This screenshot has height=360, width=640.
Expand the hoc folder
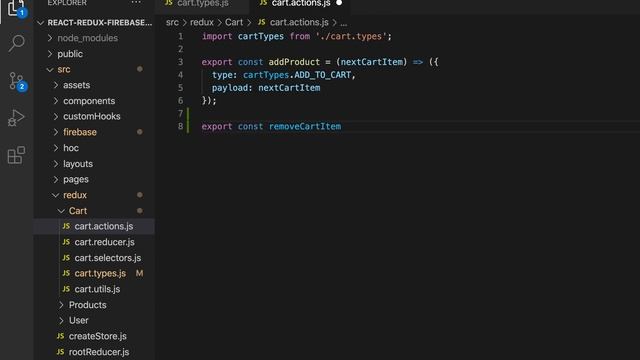[56, 148]
